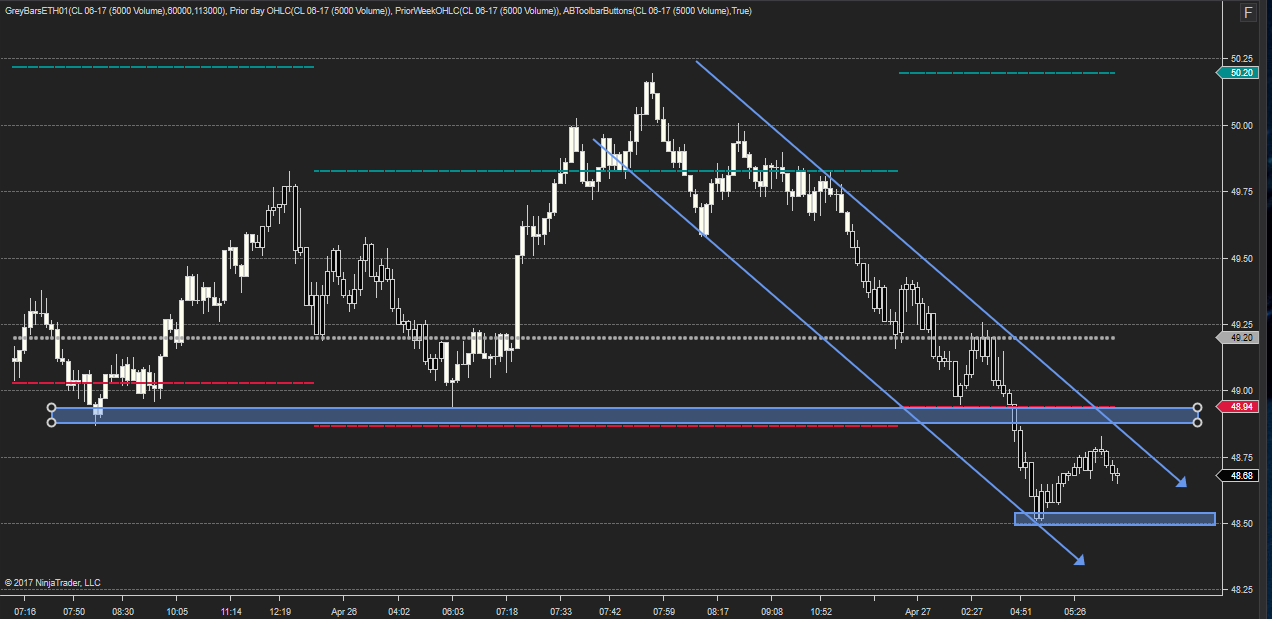Screen dimensions: 1272x619
Task: Select the small blue rectangle near 48.50
Action: pos(1115,519)
